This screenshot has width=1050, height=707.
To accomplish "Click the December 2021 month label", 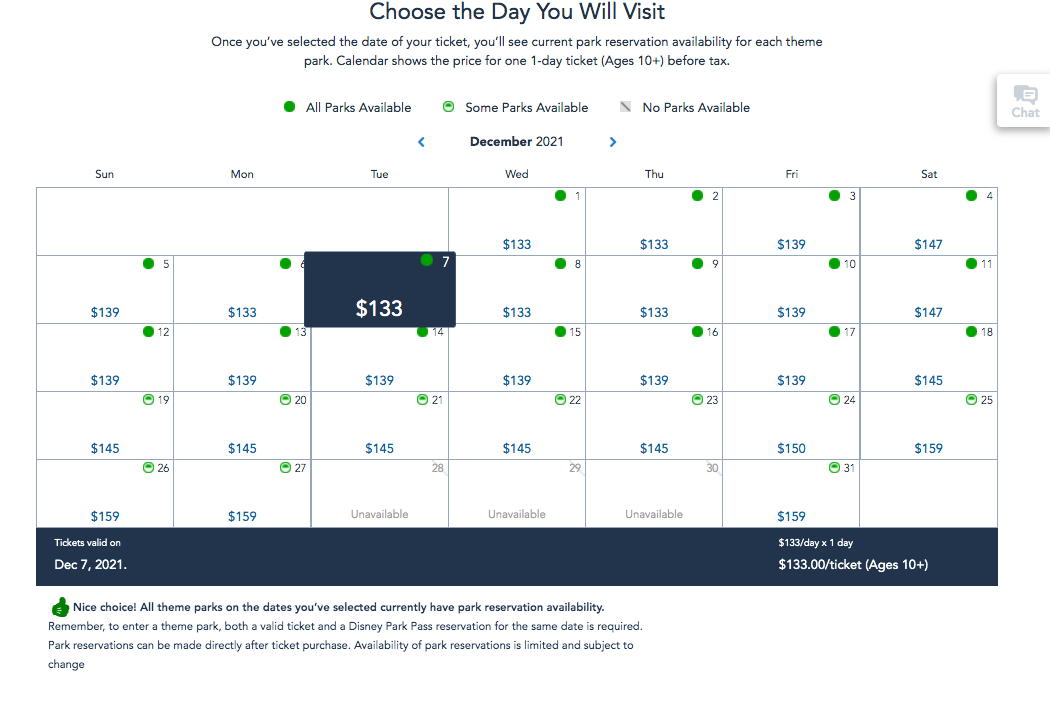I will click(x=516, y=142).
